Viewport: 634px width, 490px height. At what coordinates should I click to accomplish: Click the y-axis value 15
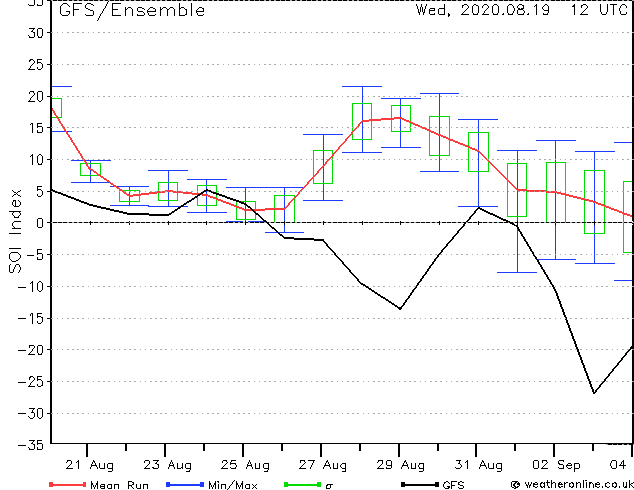(x=36, y=128)
